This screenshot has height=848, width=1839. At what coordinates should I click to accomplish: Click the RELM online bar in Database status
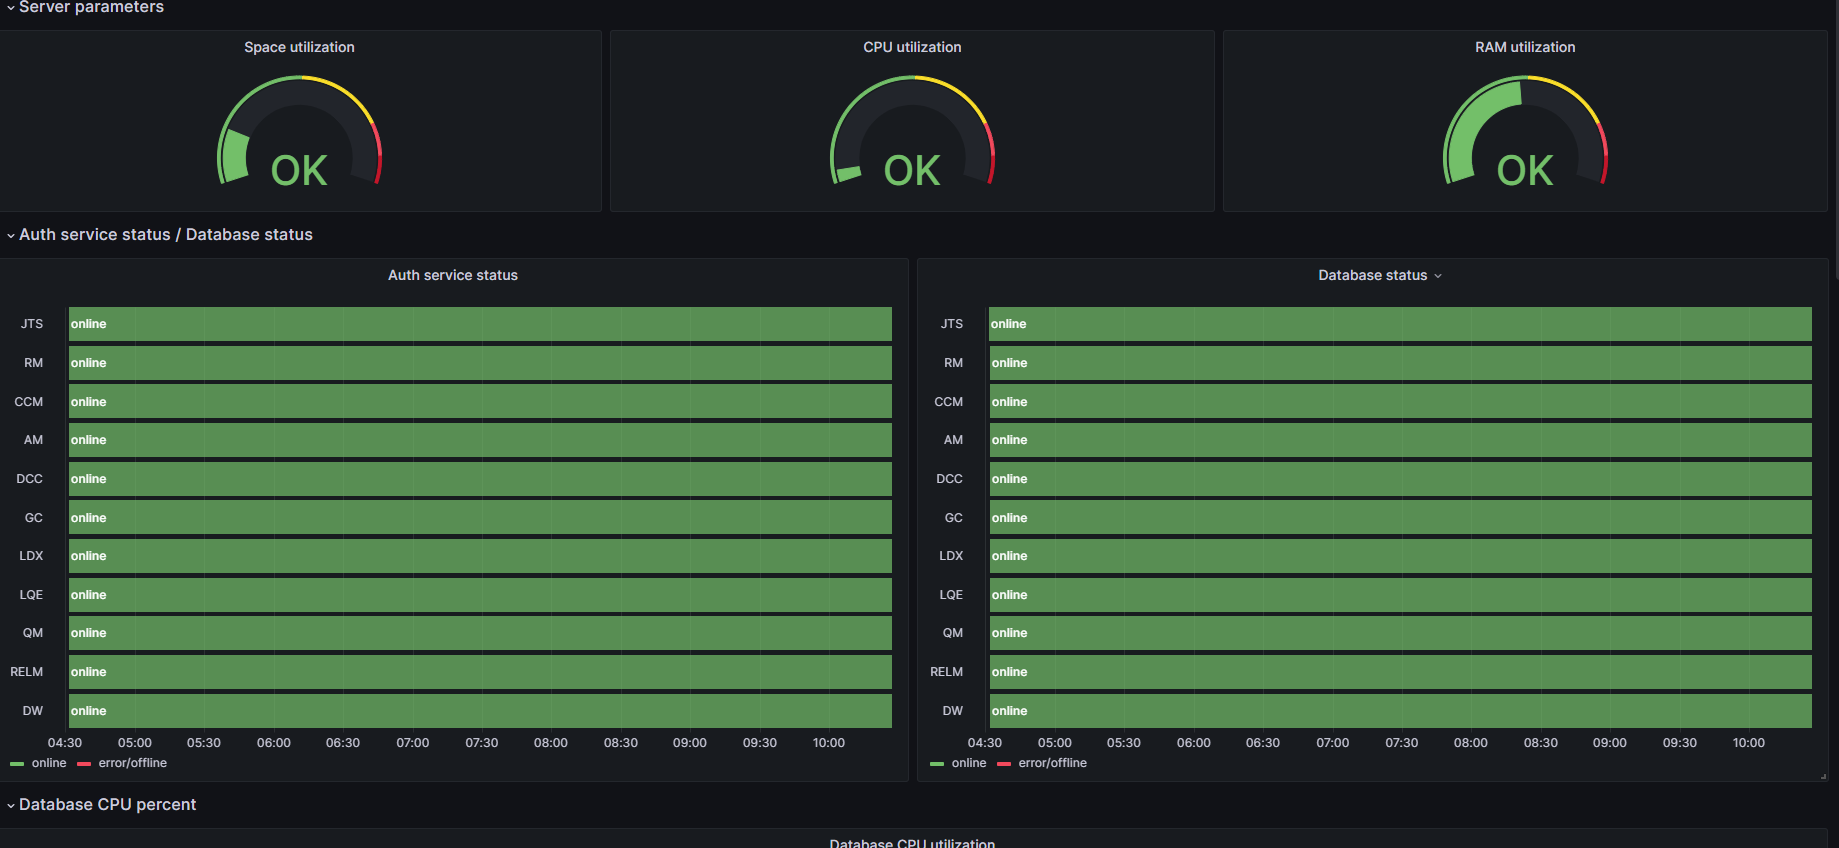(1400, 672)
